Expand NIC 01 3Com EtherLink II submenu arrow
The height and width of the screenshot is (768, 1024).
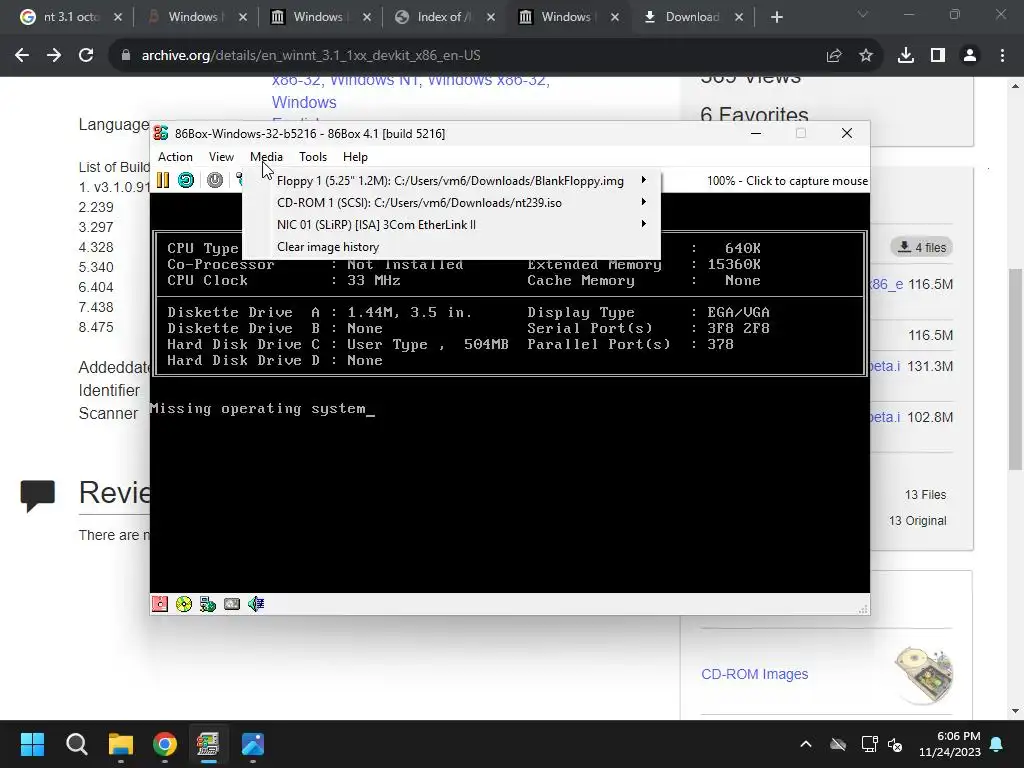click(x=644, y=224)
